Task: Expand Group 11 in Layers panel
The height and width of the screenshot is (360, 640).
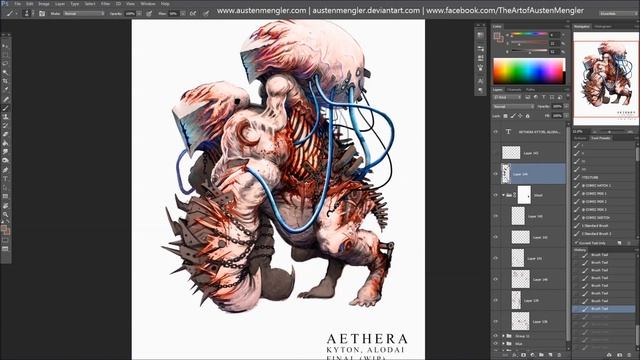Action: pyautogui.click(x=503, y=336)
